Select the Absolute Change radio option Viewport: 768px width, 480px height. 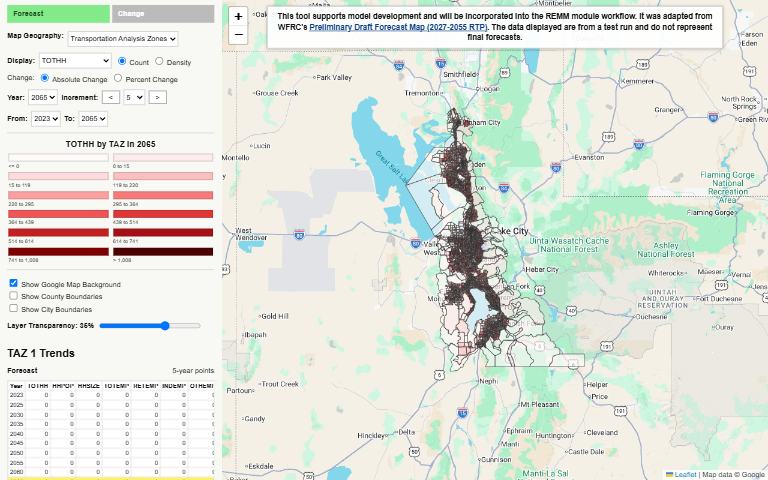[45, 78]
